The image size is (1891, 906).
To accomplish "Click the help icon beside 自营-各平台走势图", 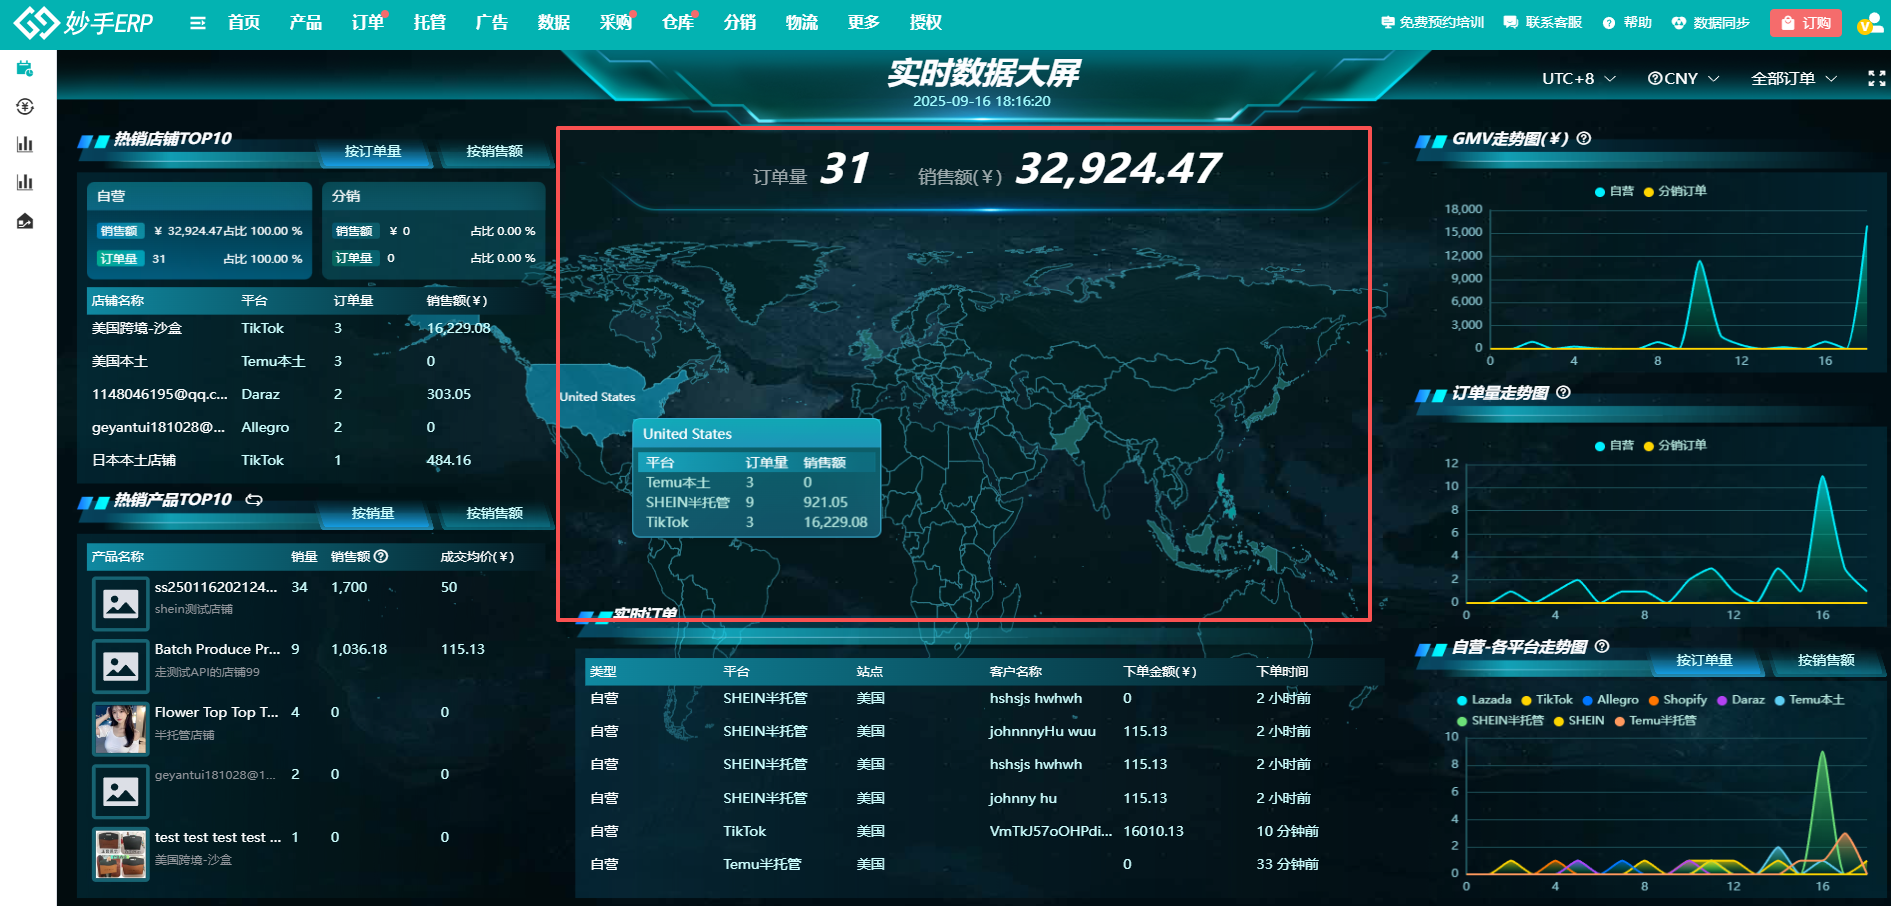I will coord(1602,646).
